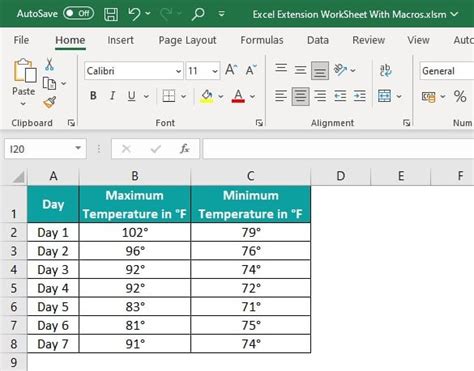Toggle Bold formatting
This screenshot has height=371, width=474.
[x=93, y=96]
